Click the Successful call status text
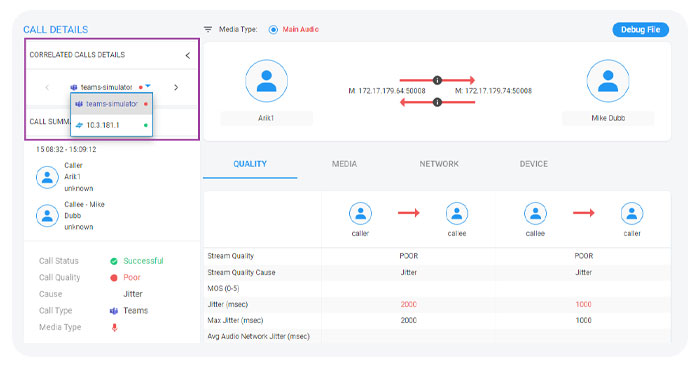The width and height of the screenshot is (700, 366). point(143,261)
